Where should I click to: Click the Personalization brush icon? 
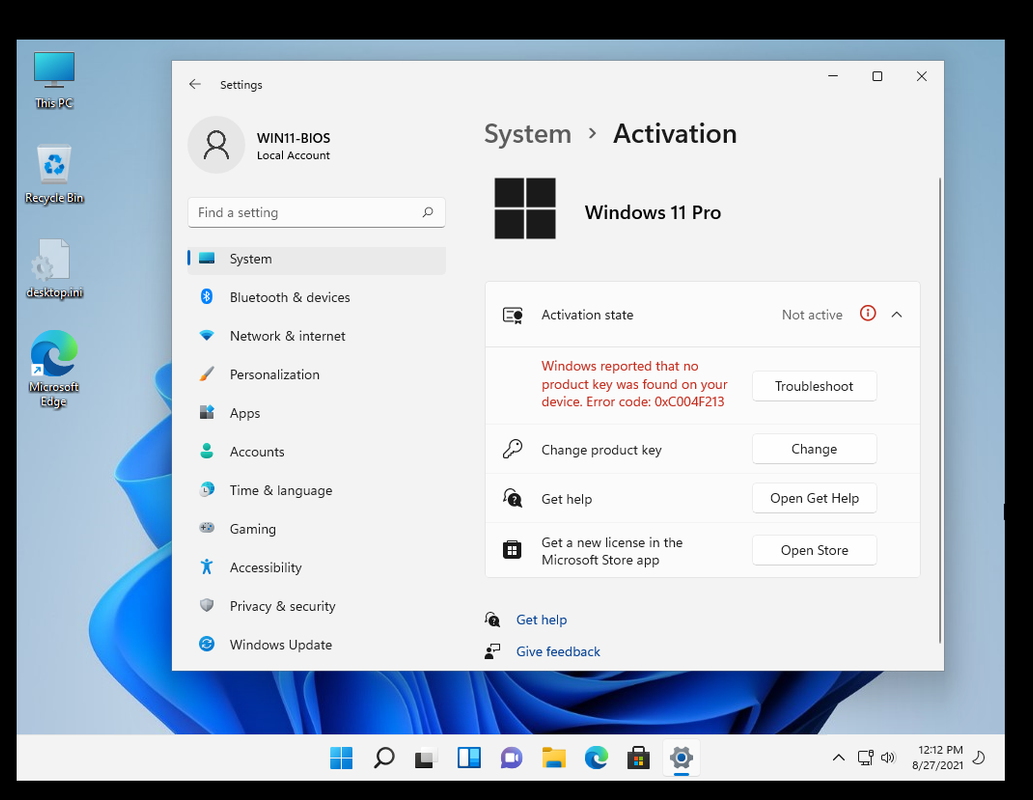tap(206, 374)
